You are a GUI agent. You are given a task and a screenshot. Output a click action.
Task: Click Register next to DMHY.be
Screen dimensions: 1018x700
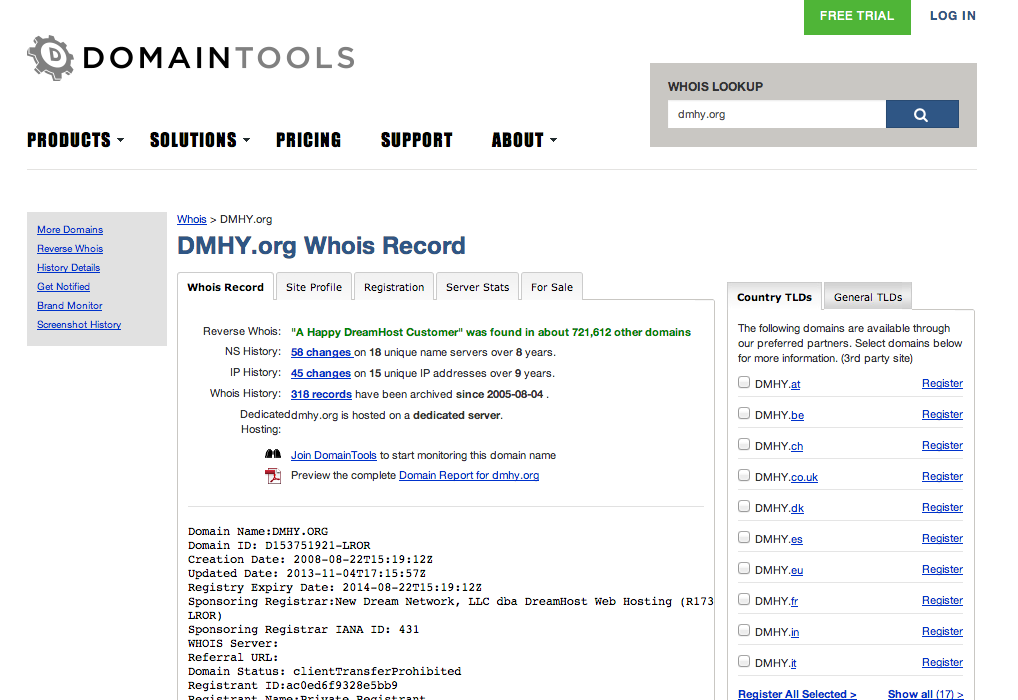942,414
